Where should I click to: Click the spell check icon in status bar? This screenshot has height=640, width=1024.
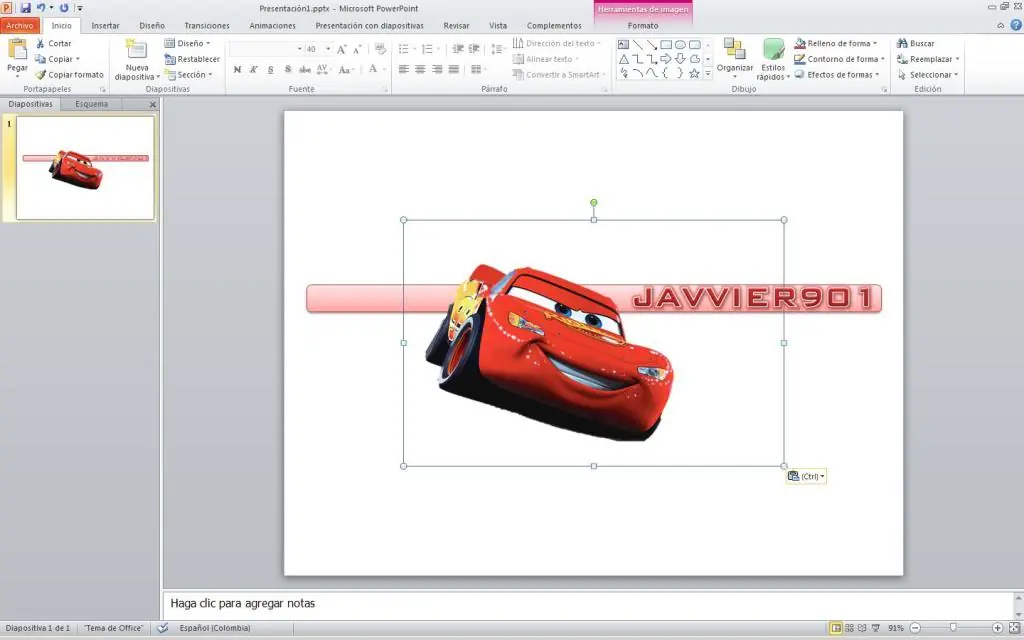(x=163, y=628)
